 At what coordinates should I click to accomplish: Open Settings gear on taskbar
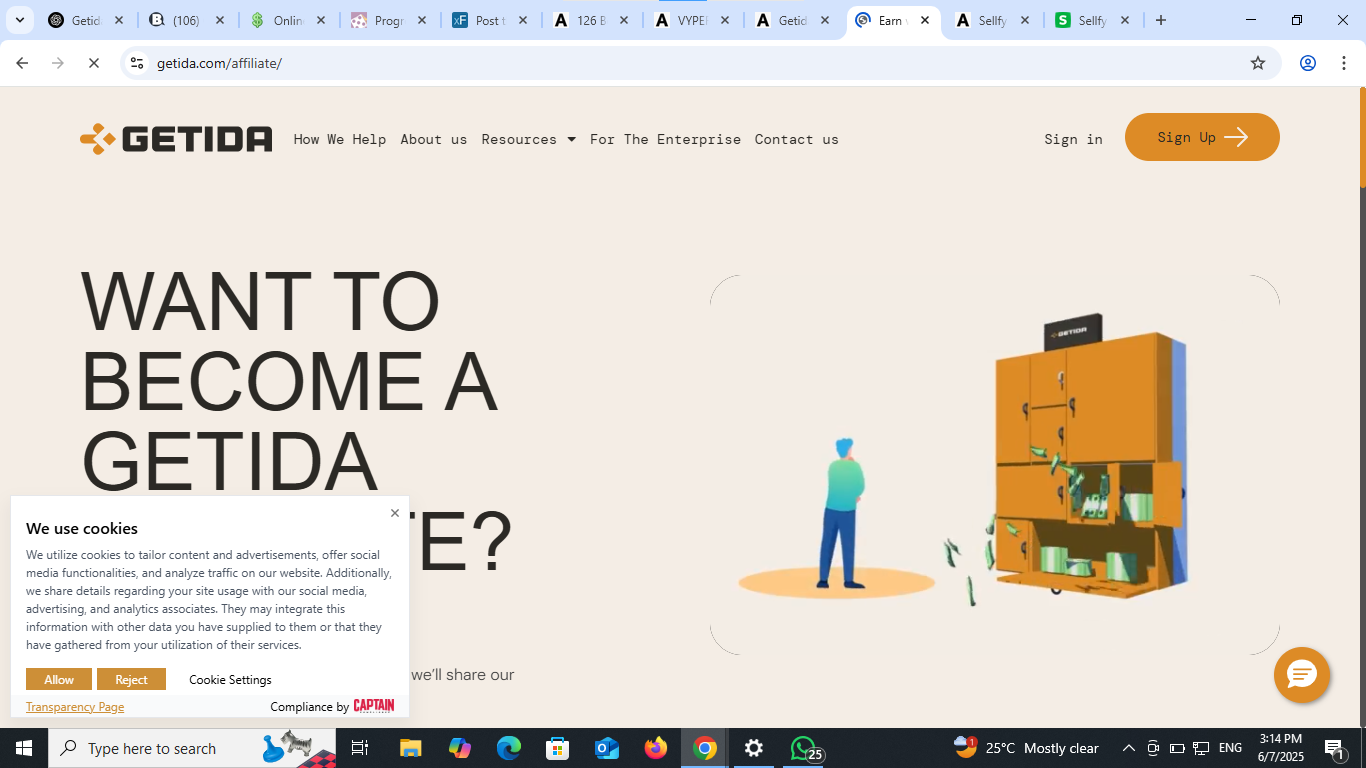(x=754, y=748)
